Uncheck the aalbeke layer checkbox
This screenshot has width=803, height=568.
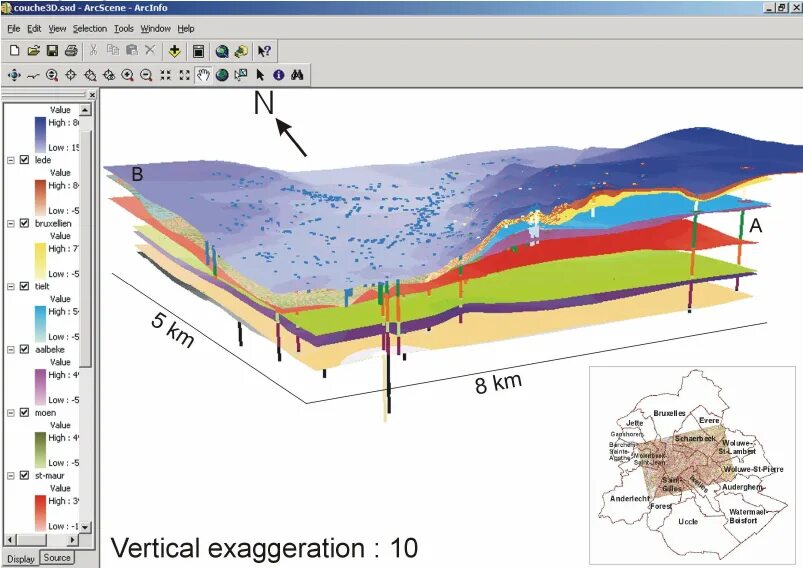[x=24, y=349]
